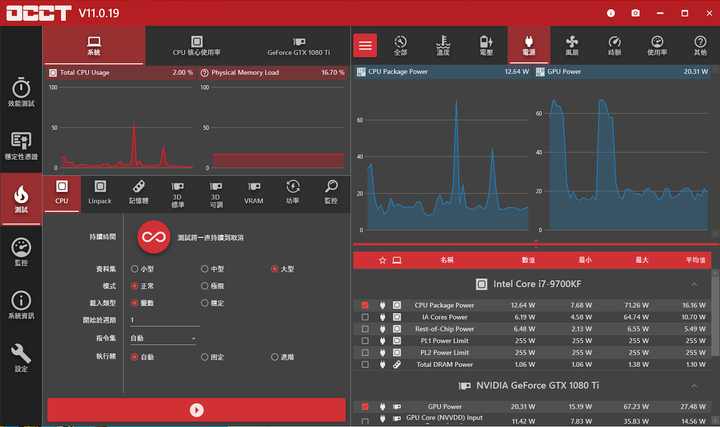
Task: Filter sensors by 時脈 clock
Action: tap(614, 45)
